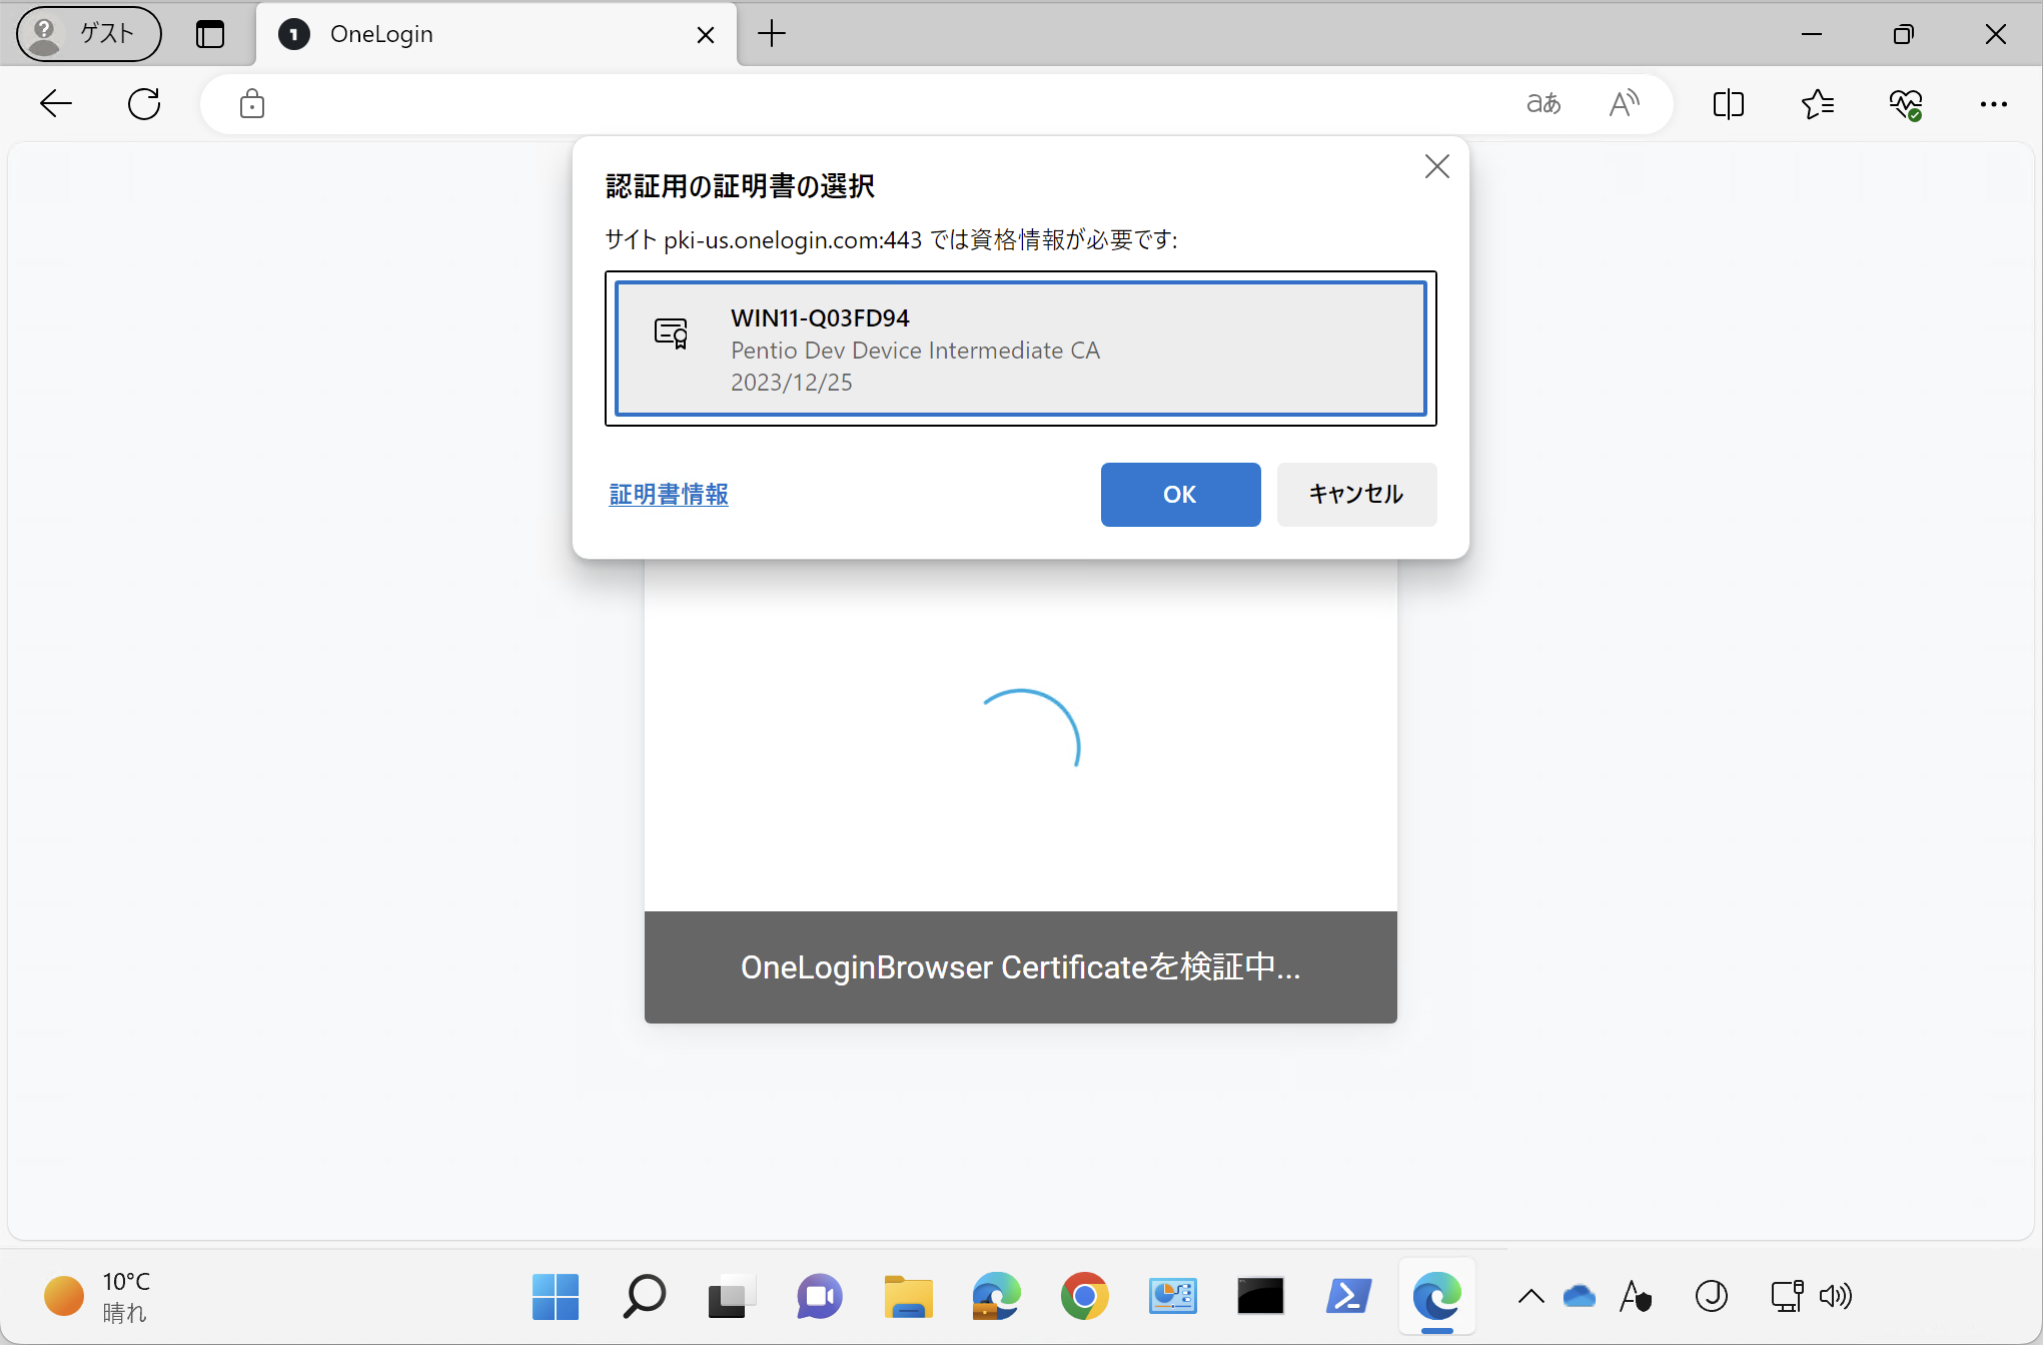Minimize the Edge browser window
2043x1345 pixels.
pos(1811,34)
